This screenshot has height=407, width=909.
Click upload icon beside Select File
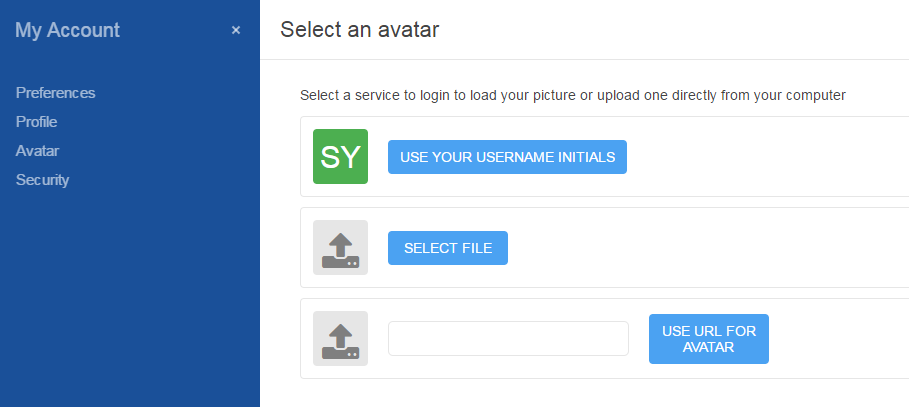click(x=340, y=248)
